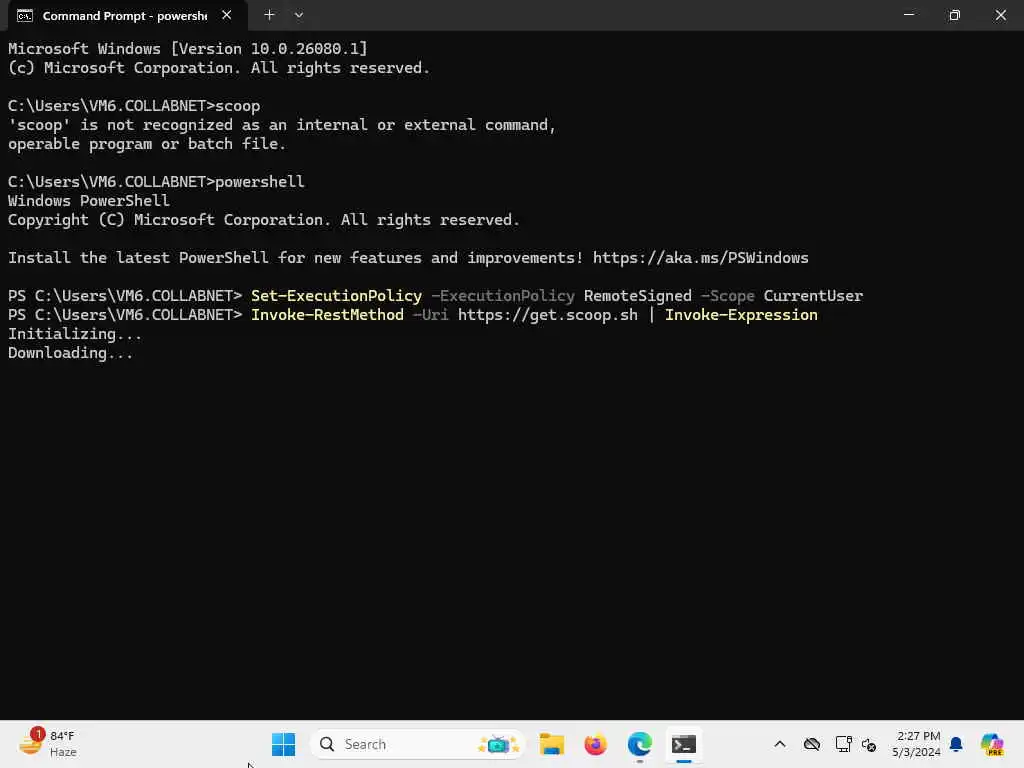Show hidden system tray icons
Screen dimensions: 1024x768
[x=780, y=744]
